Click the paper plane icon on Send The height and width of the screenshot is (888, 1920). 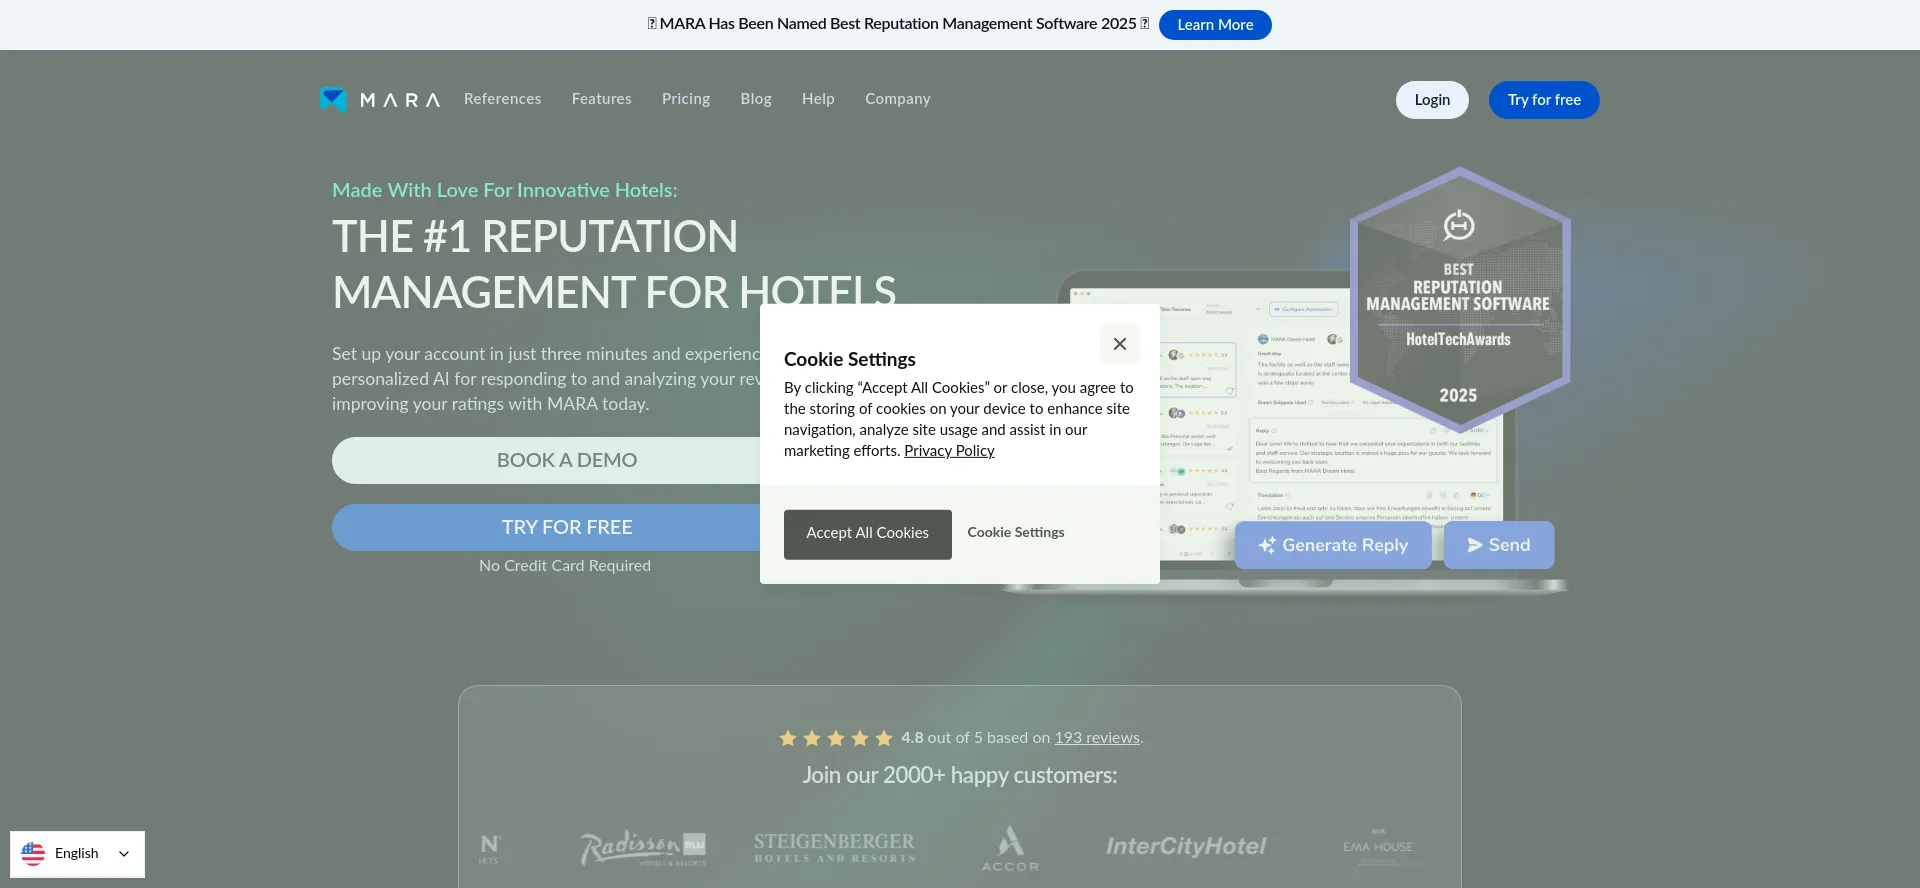(1475, 545)
